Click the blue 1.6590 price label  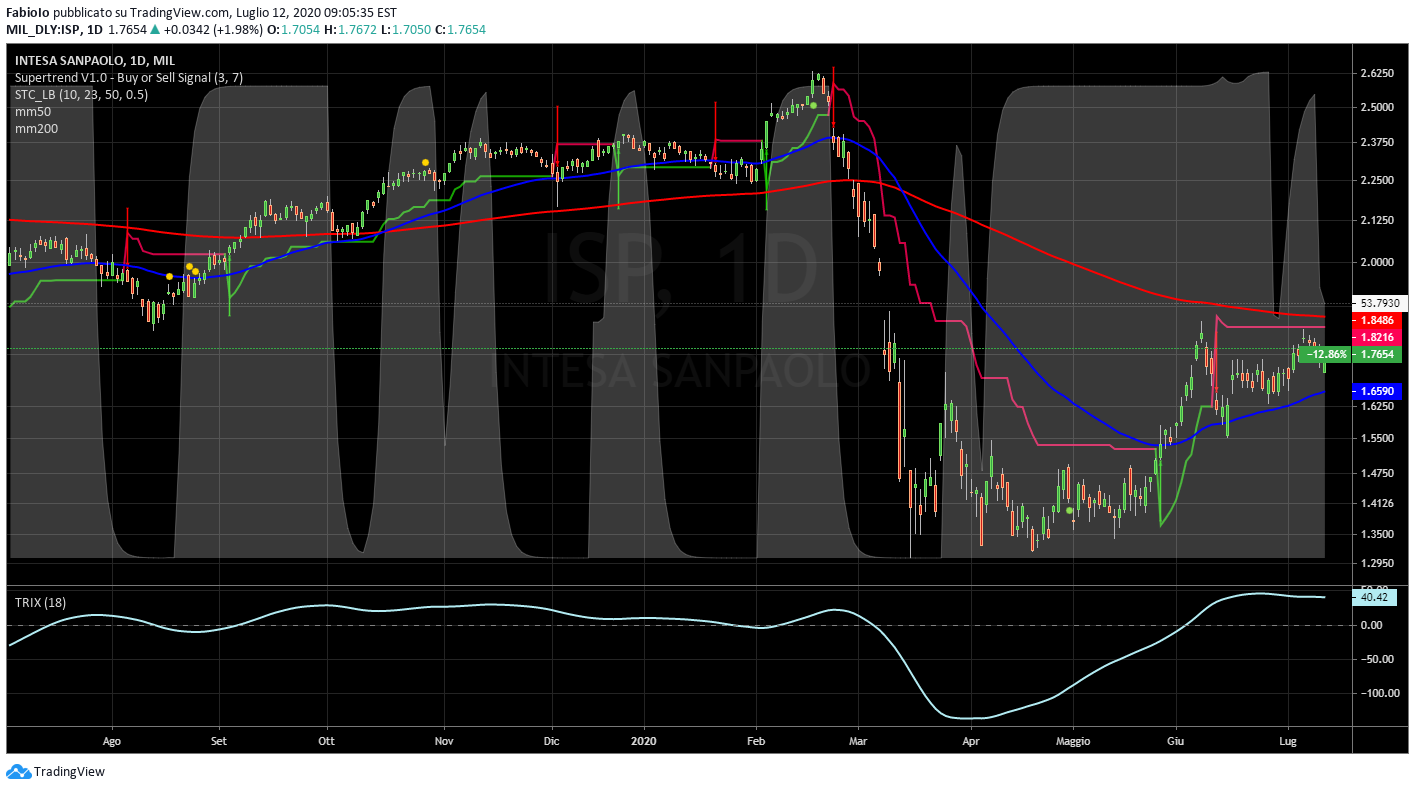(1379, 389)
